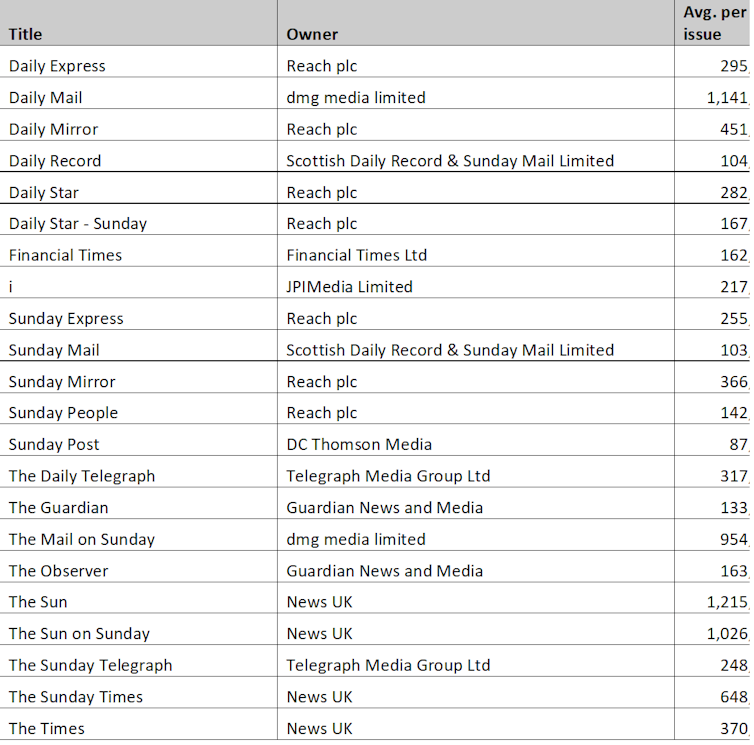Select the 1,215 circulation value cell
This screenshot has height=745, width=754.
tap(726, 602)
